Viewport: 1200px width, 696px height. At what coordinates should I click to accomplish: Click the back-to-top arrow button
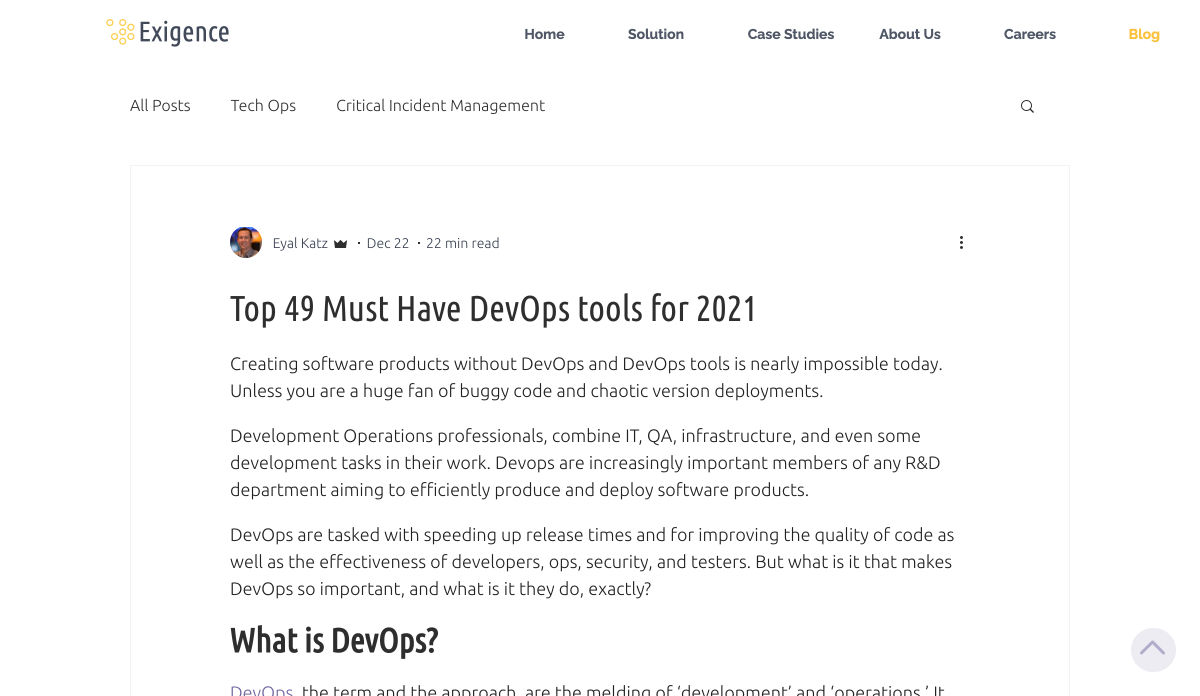click(1153, 649)
